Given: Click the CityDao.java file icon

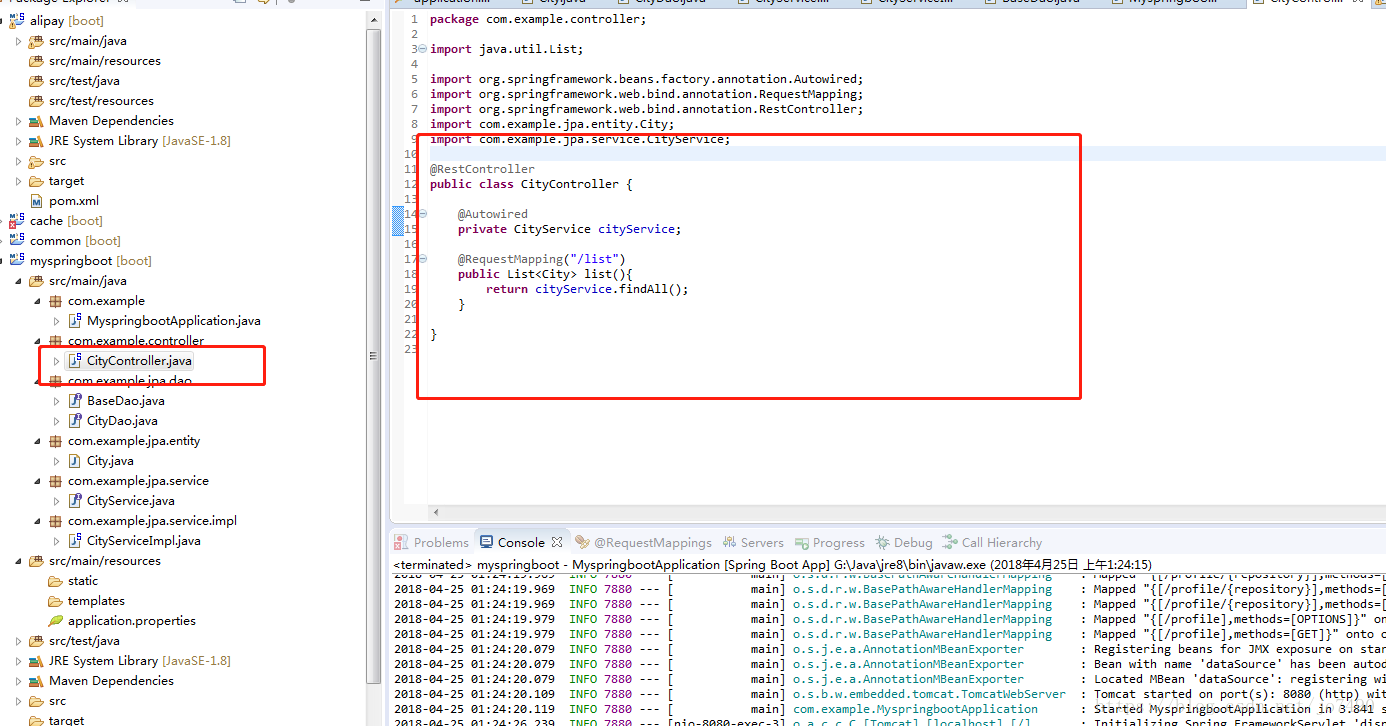Looking at the screenshot, I should pyautogui.click(x=75, y=420).
